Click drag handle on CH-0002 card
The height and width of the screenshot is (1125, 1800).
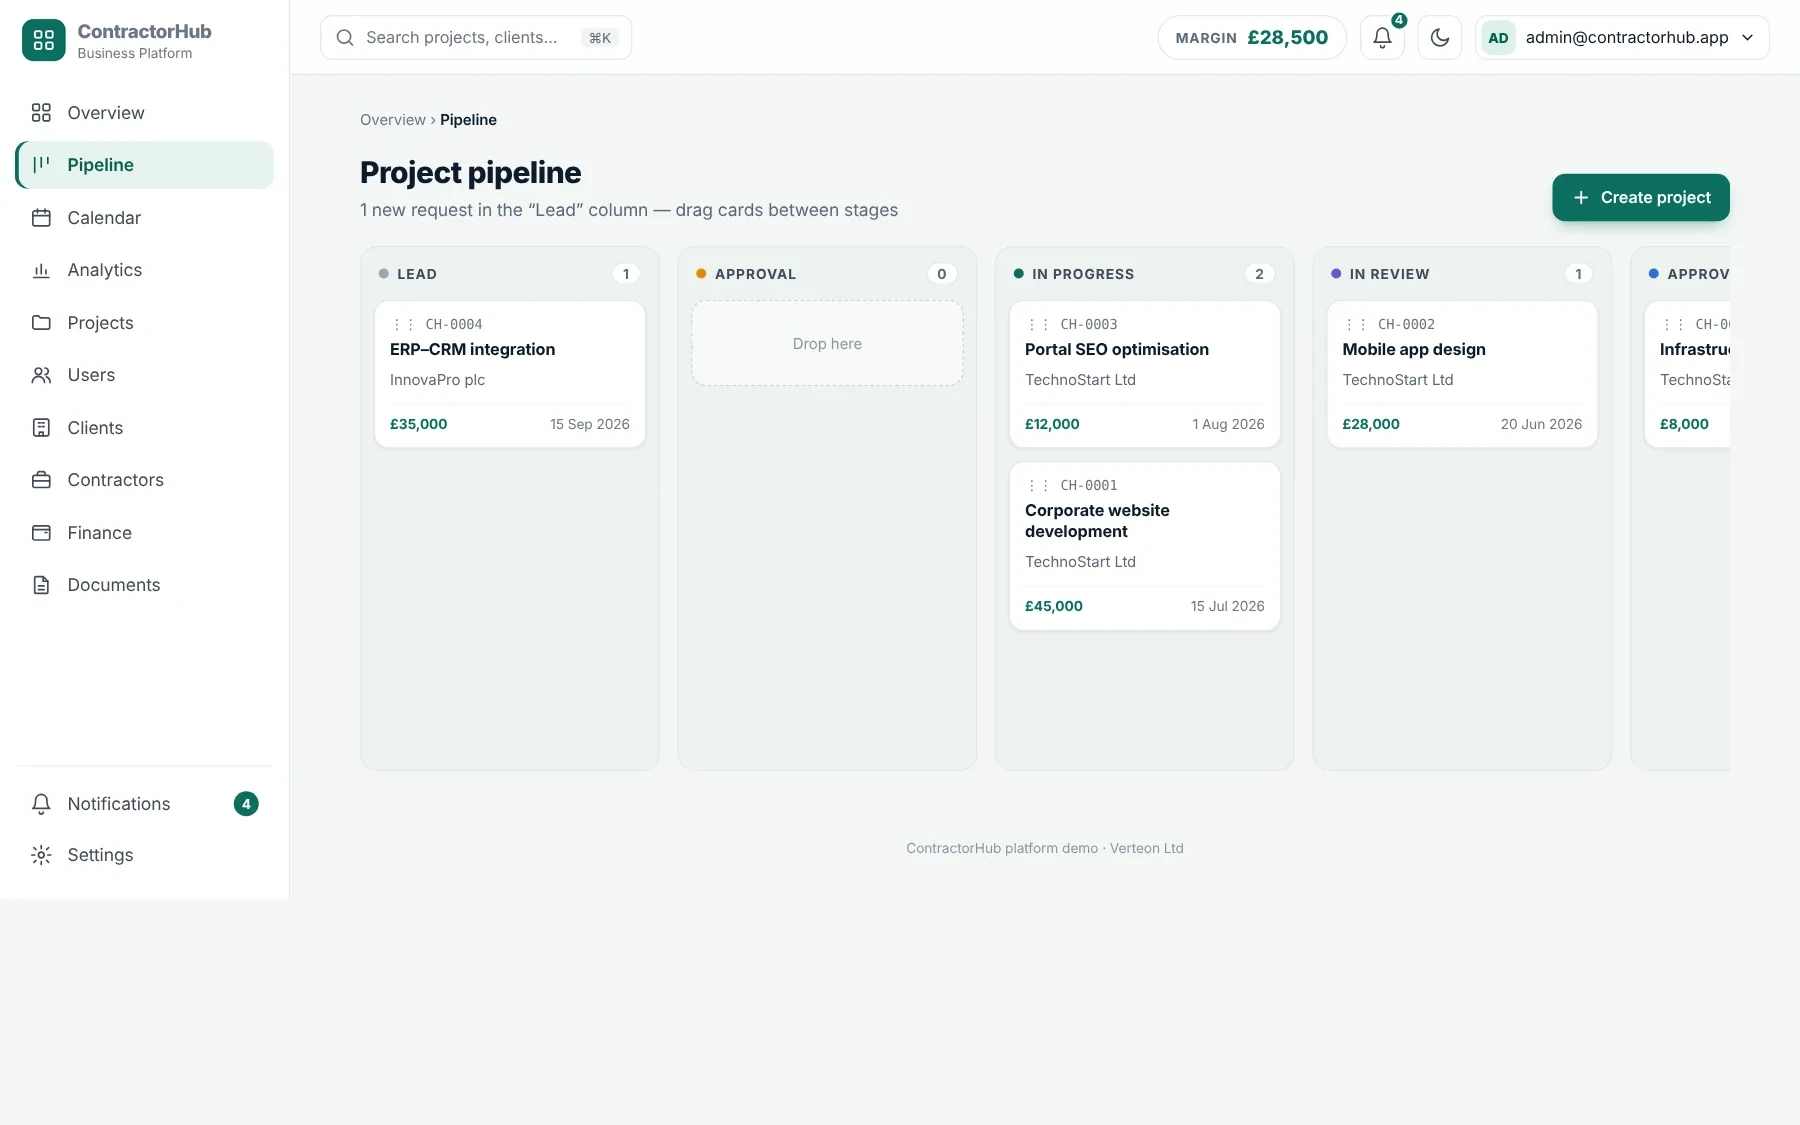coord(1356,325)
